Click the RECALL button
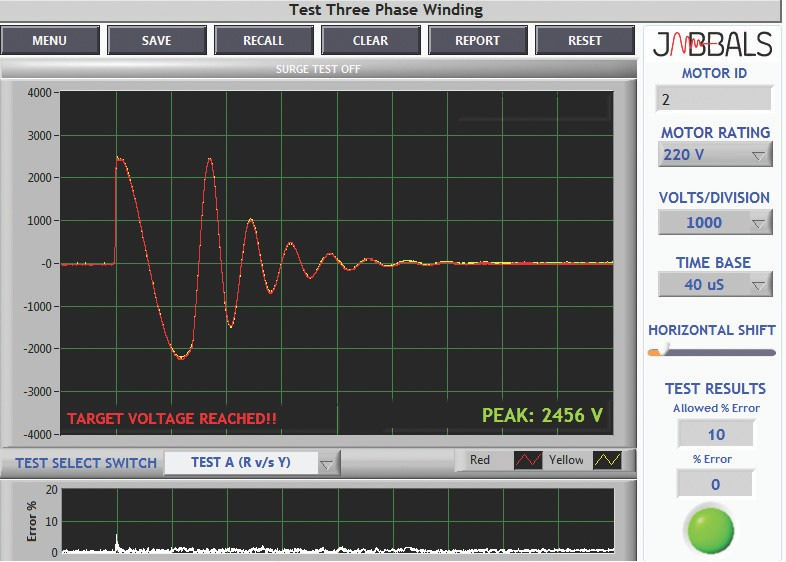The width and height of the screenshot is (786, 562). [x=264, y=41]
